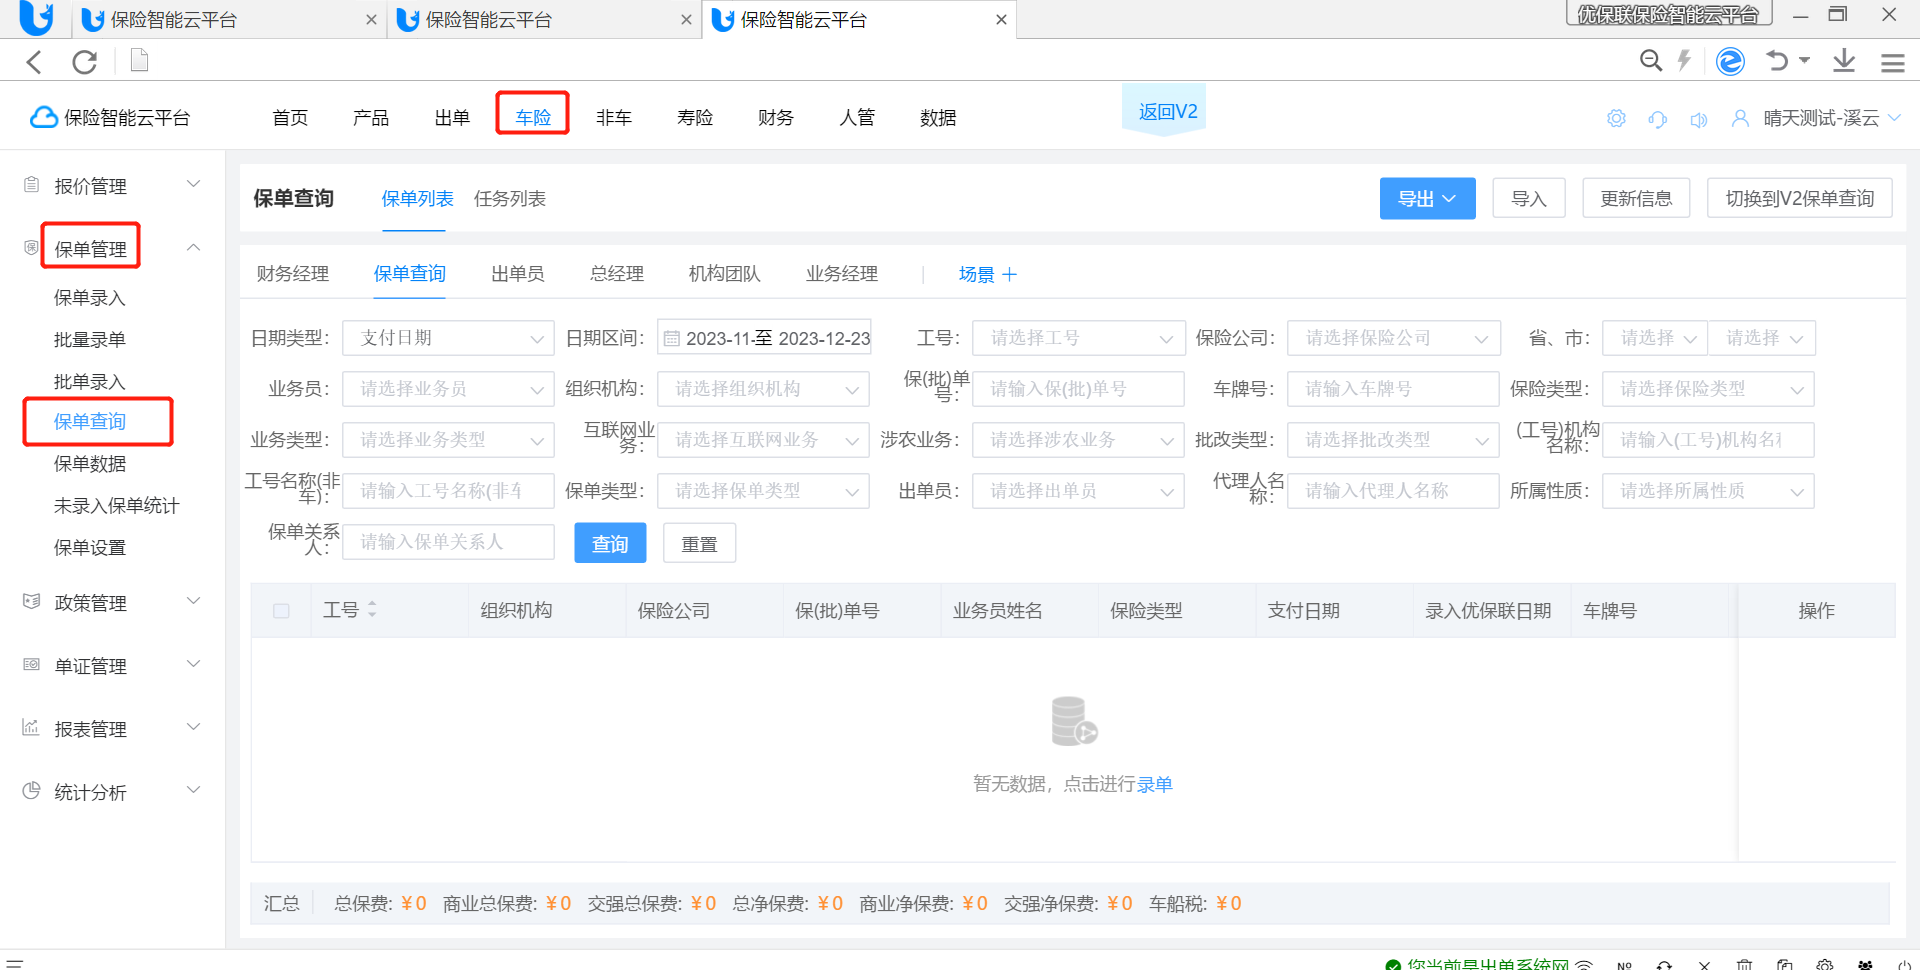Switch to the 财务经理 scene tab
Image resolution: width=1920 pixels, height=970 pixels.
click(x=293, y=274)
